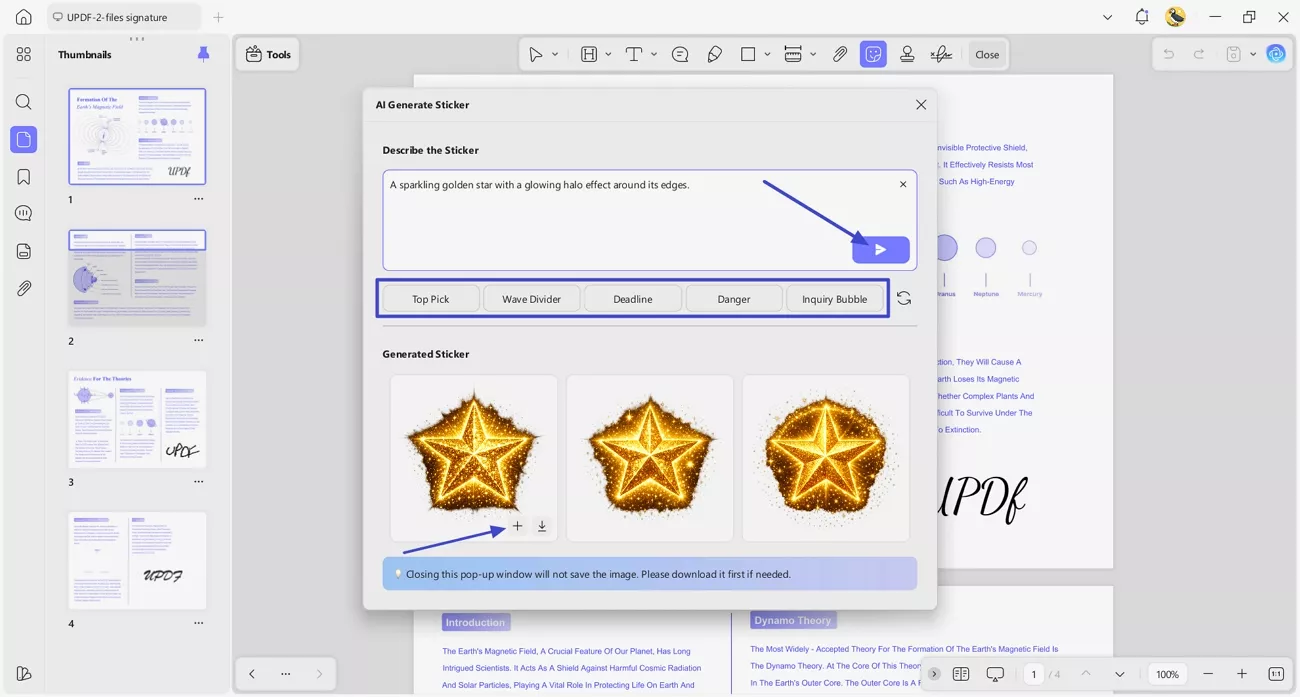Pin the Thumbnails panel

[203, 54]
